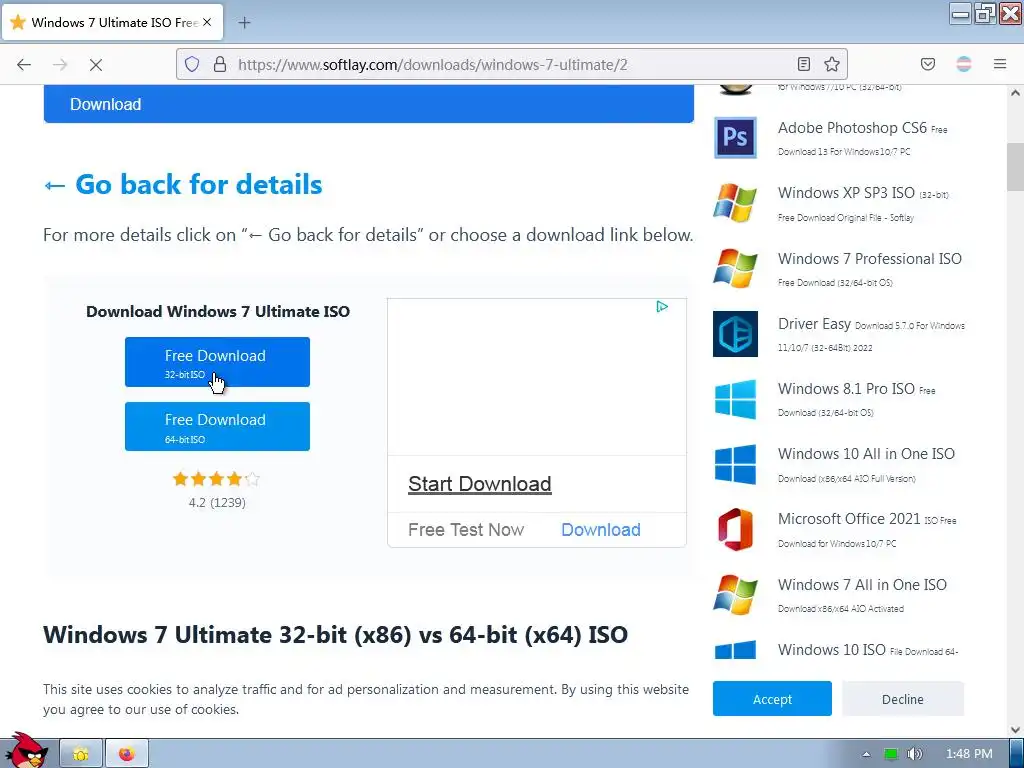Stop page loading with the X button
The height and width of the screenshot is (768, 1024).
tap(95, 64)
